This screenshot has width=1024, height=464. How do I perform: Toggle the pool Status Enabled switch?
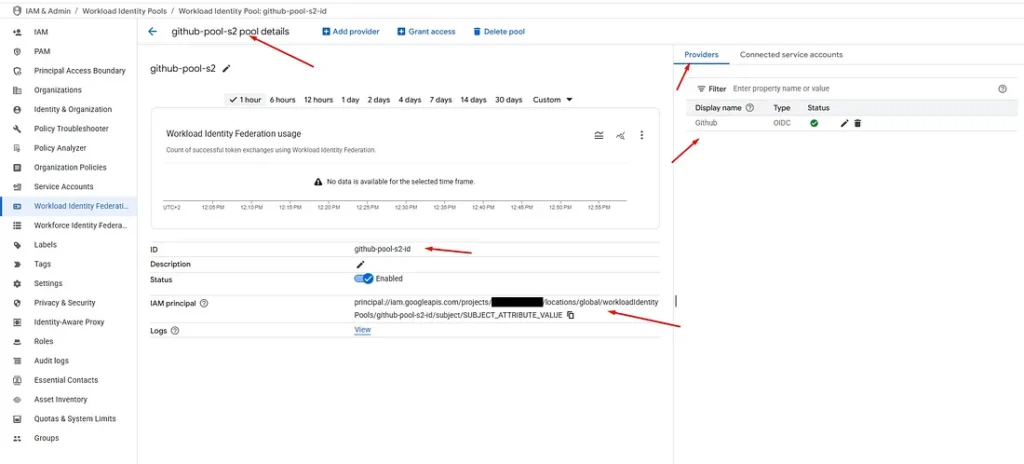pyautogui.click(x=364, y=279)
